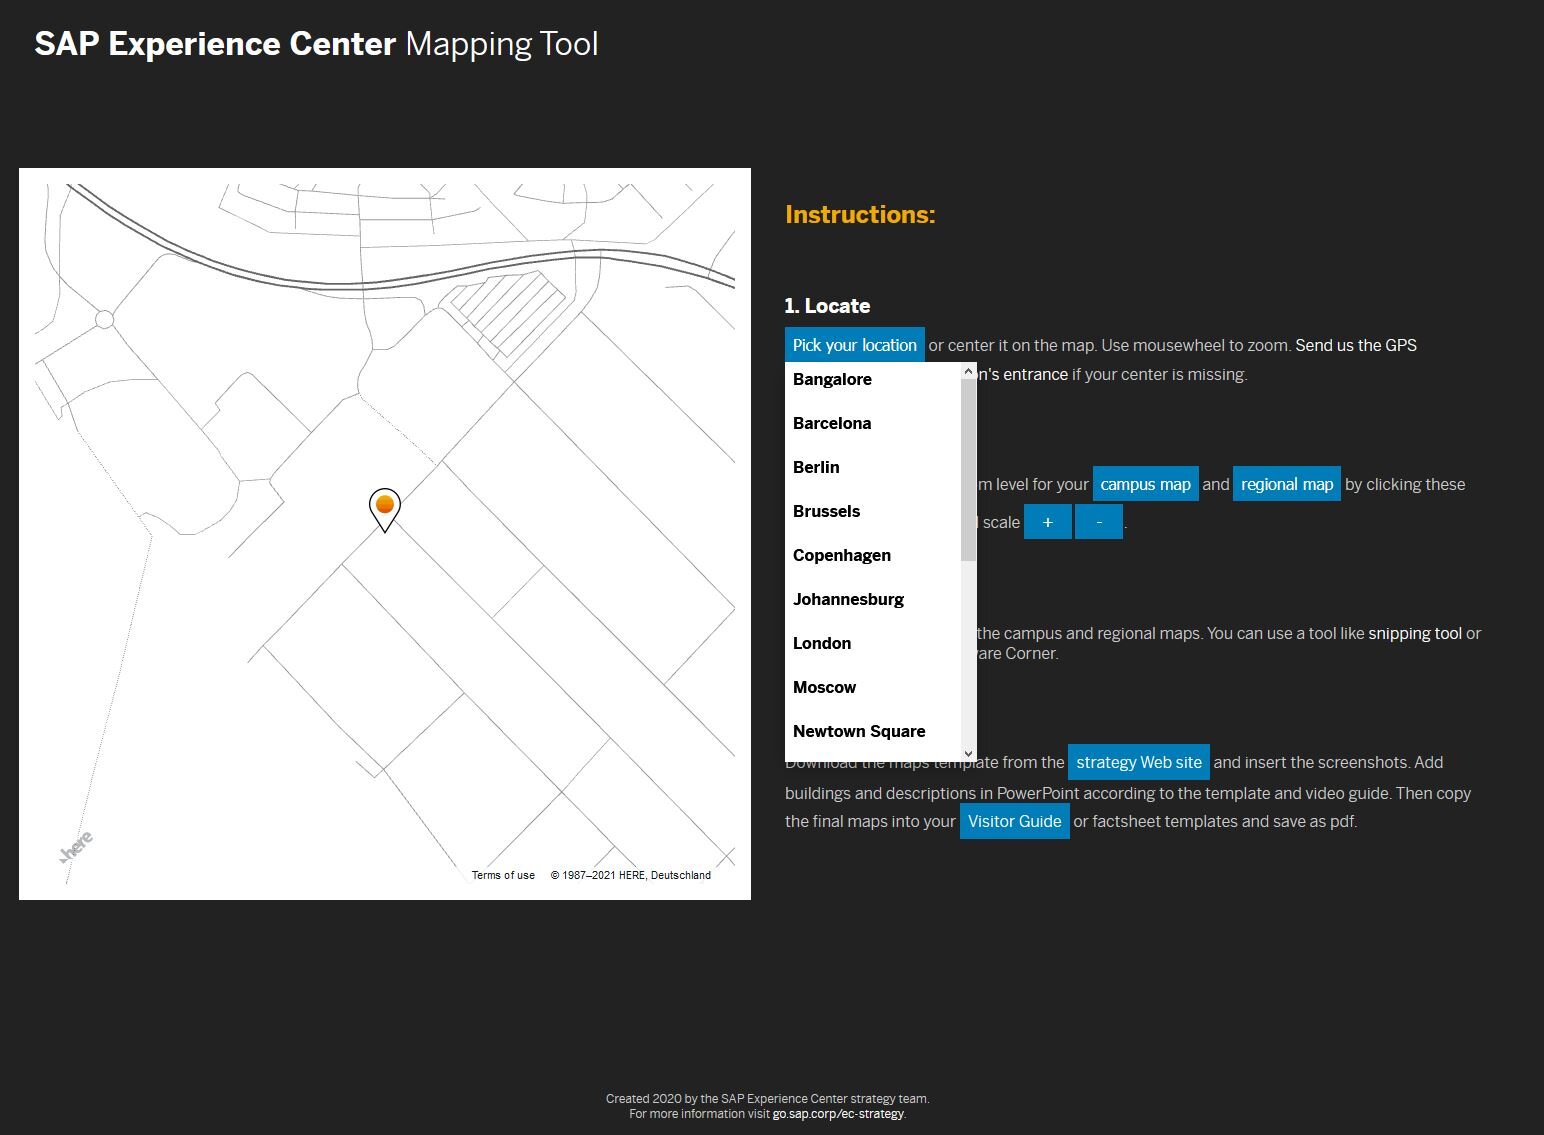Click the campus map button
Viewport: 1544px width, 1135px height.
pyautogui.click(x=1145, y=484)
